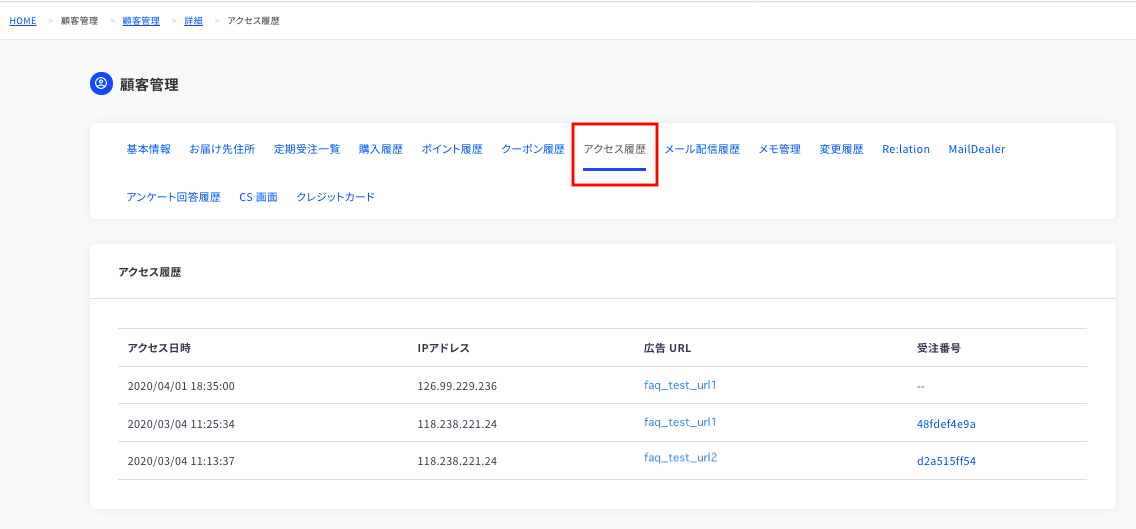Open faq_test_url1 link in 11:25:34 row
Viewport: 1136px width, 529px height.
tap(680, 422)
